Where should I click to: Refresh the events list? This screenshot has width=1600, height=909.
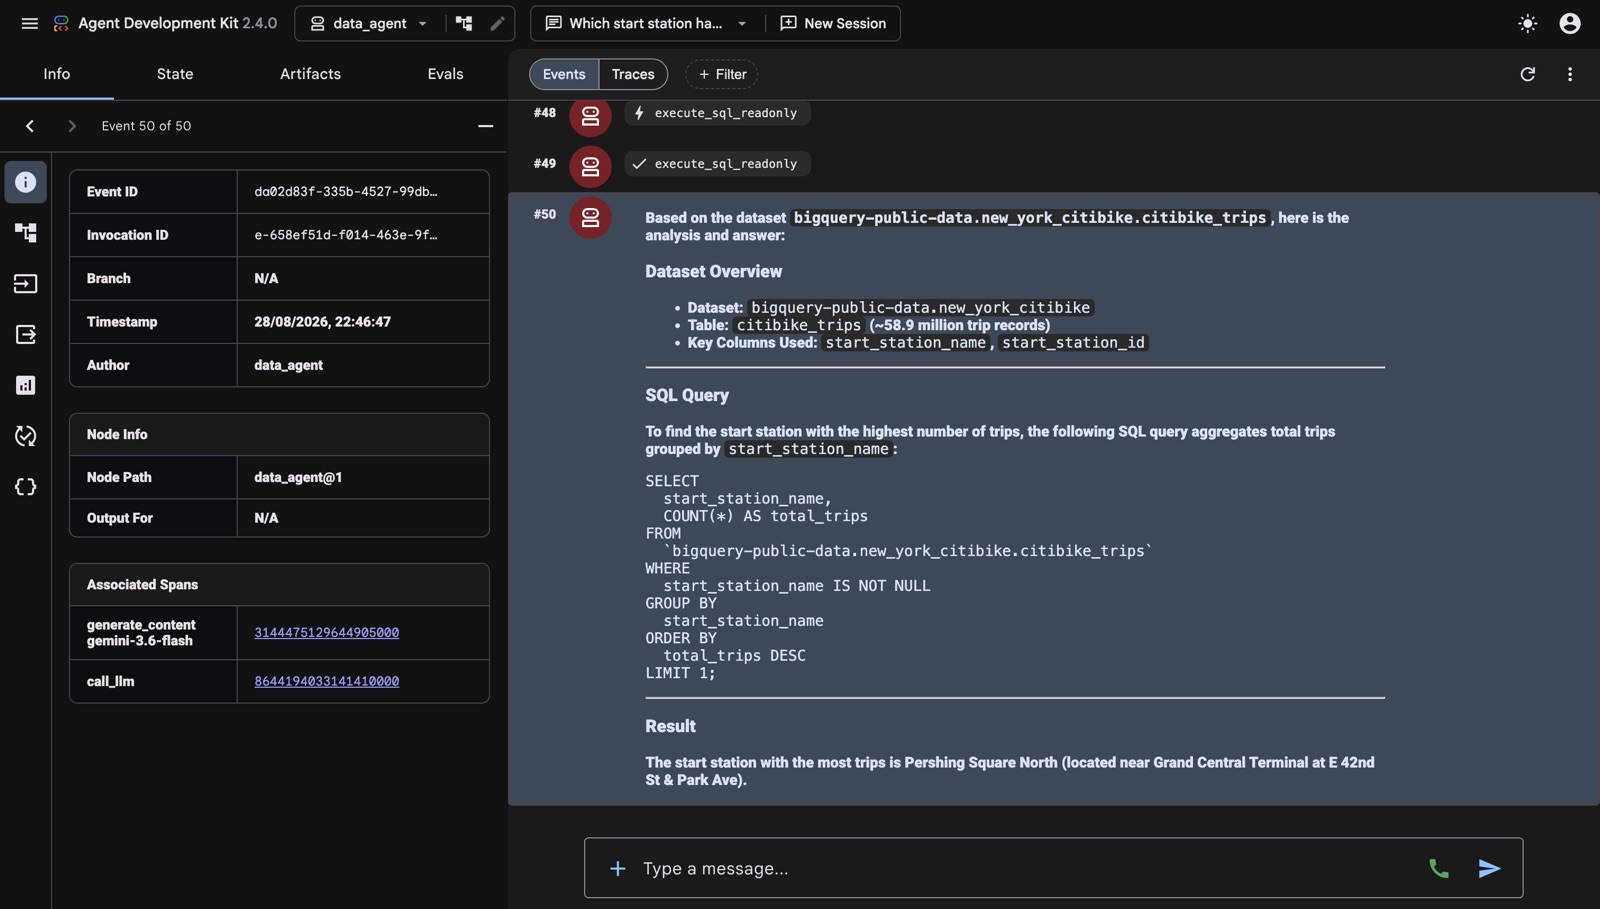click(x=1527, y=74)
